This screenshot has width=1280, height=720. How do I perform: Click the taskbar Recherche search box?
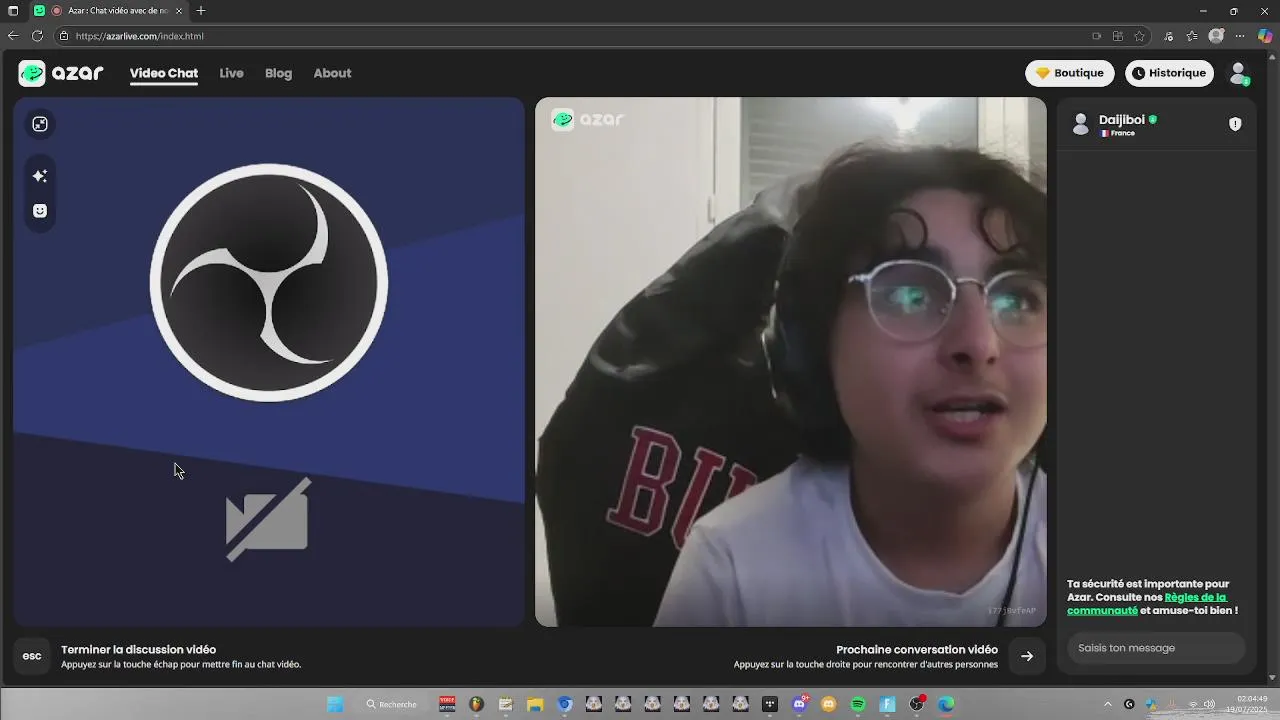click(391, 704)
